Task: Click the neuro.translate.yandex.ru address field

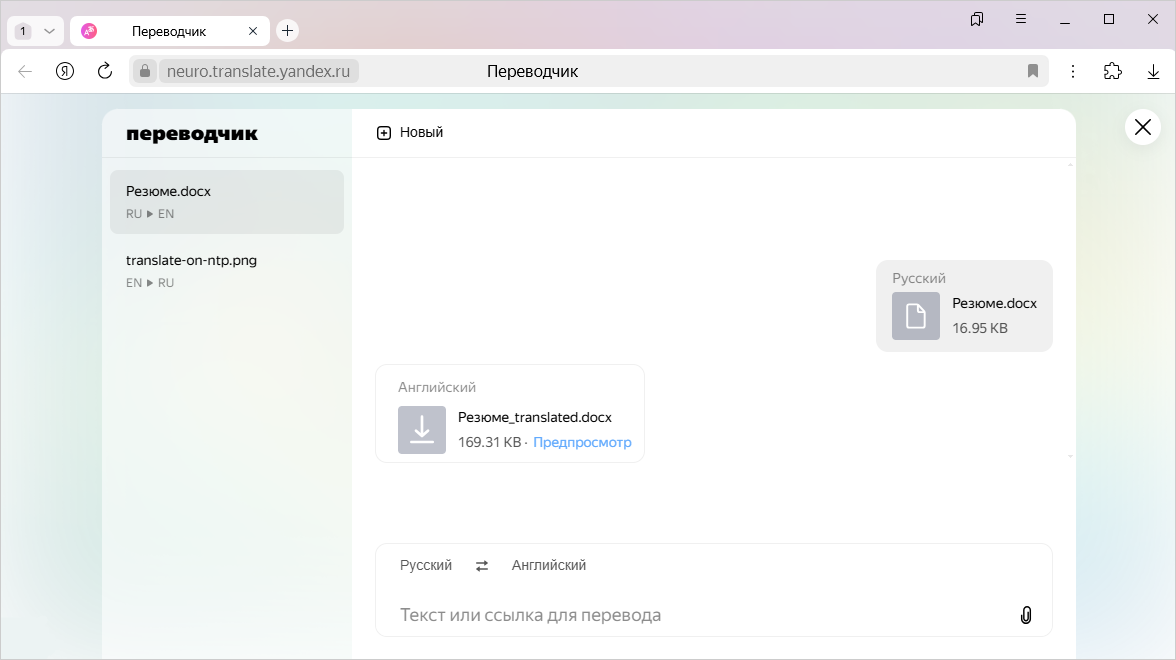Action: click(259, 71)
